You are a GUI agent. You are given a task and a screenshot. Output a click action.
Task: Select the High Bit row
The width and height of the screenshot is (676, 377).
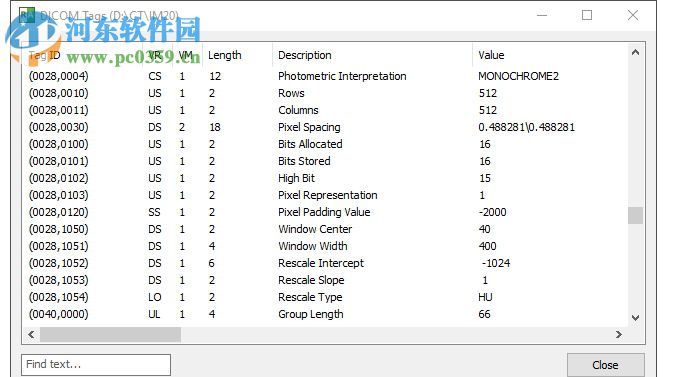pyautogui.click(x=325, y=178)
